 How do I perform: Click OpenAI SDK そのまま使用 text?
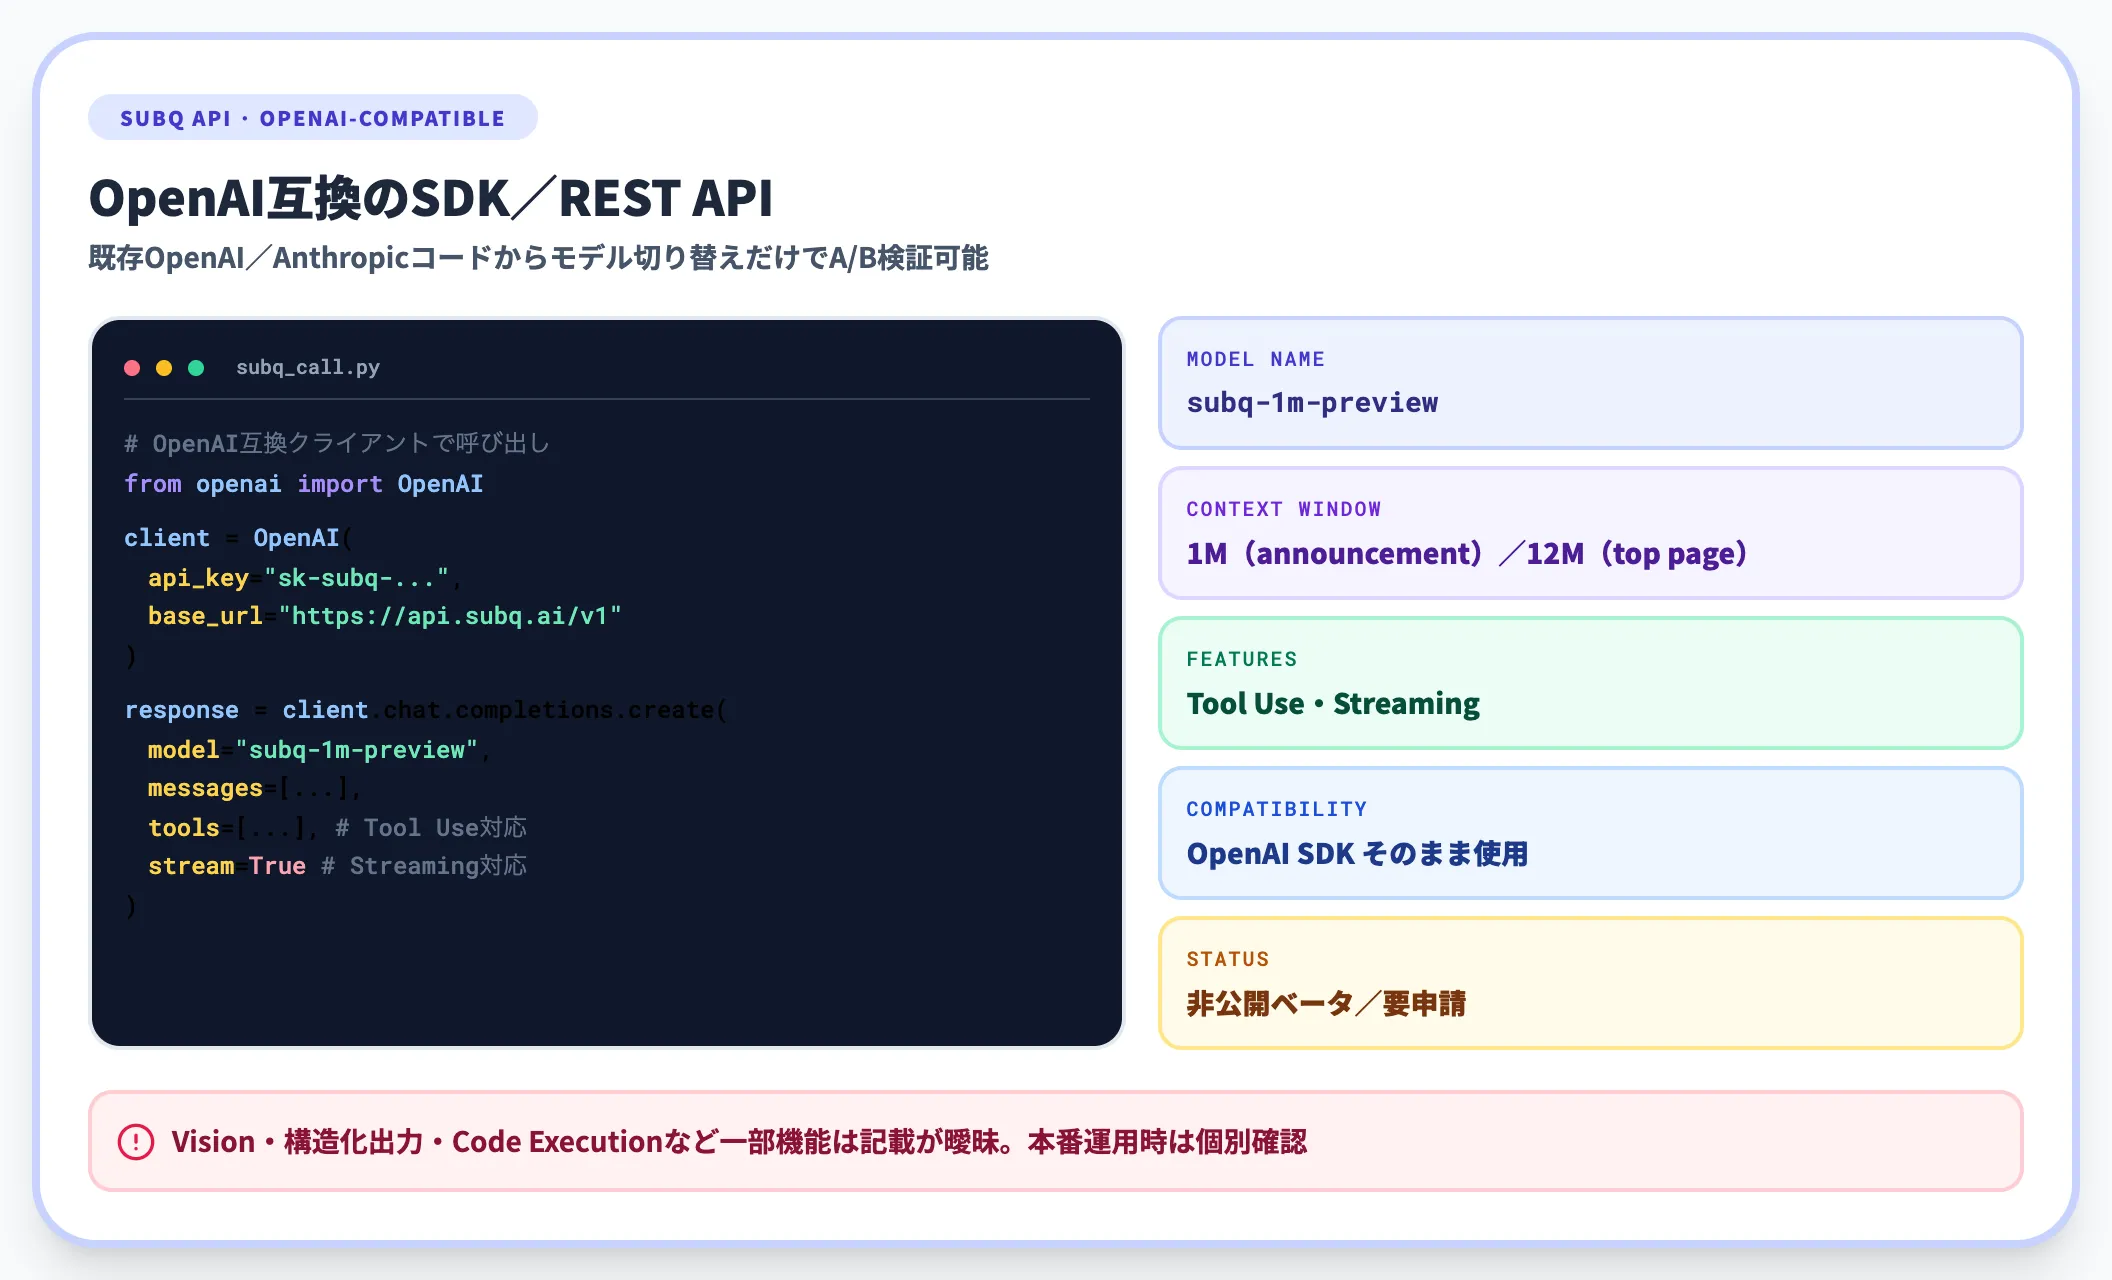tap(1357, 853)
